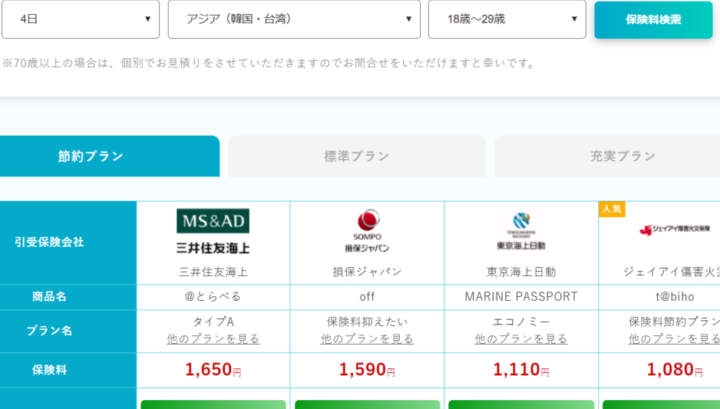The image size is (720, 409).
Task: Click the MS&AD 三井住友海上 logo
Action: (x=213, y=231)
